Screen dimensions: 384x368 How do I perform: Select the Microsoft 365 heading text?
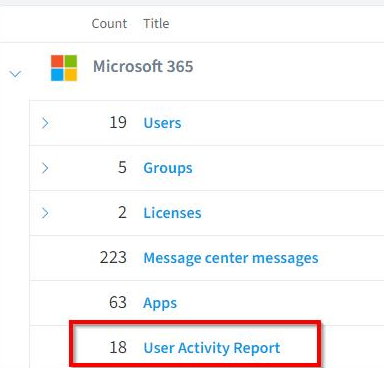(143, 66)
